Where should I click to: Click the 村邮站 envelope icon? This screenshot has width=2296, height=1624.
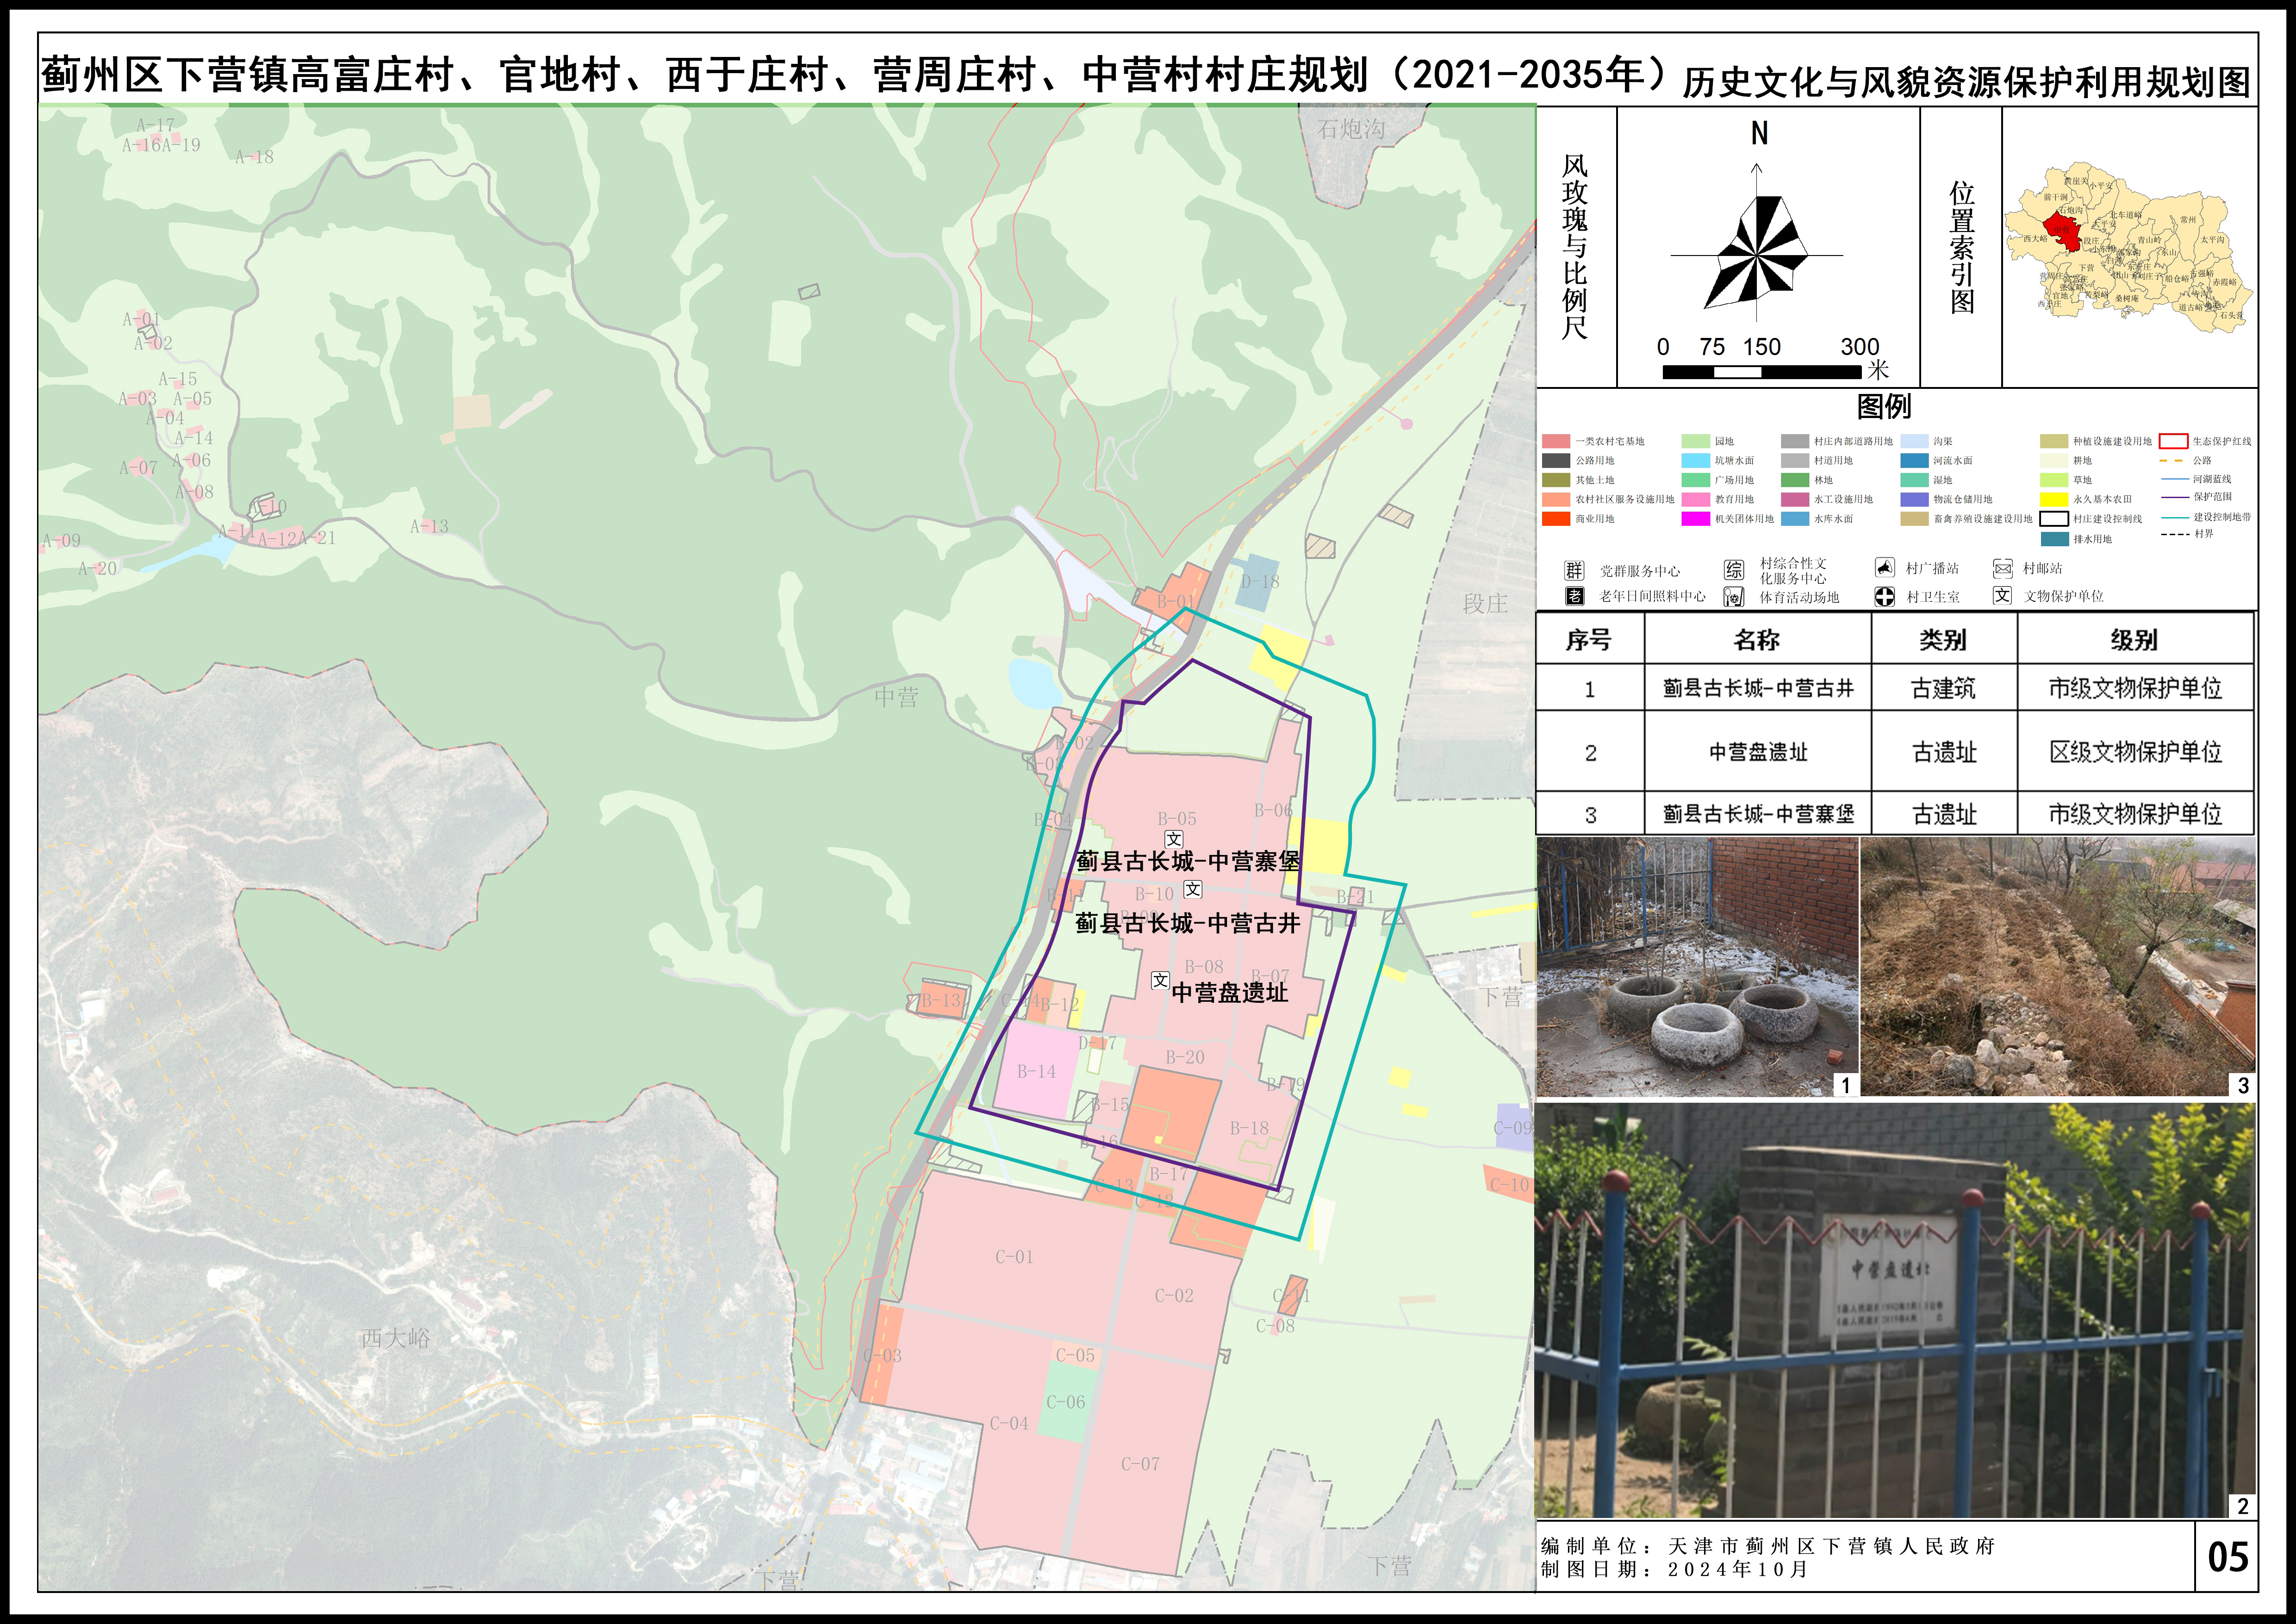pos(2002,569)
